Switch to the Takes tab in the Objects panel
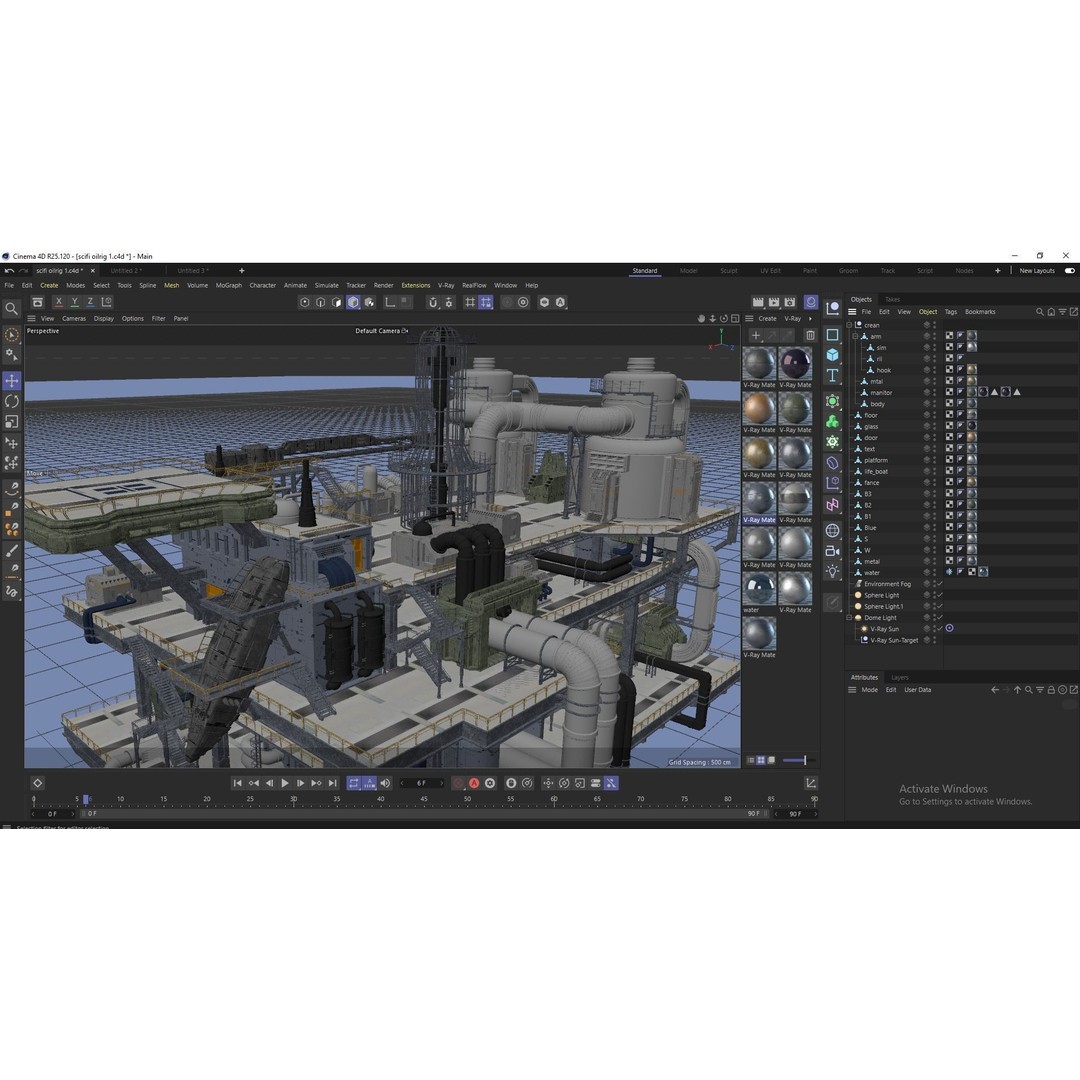 [x=891, y=299]
